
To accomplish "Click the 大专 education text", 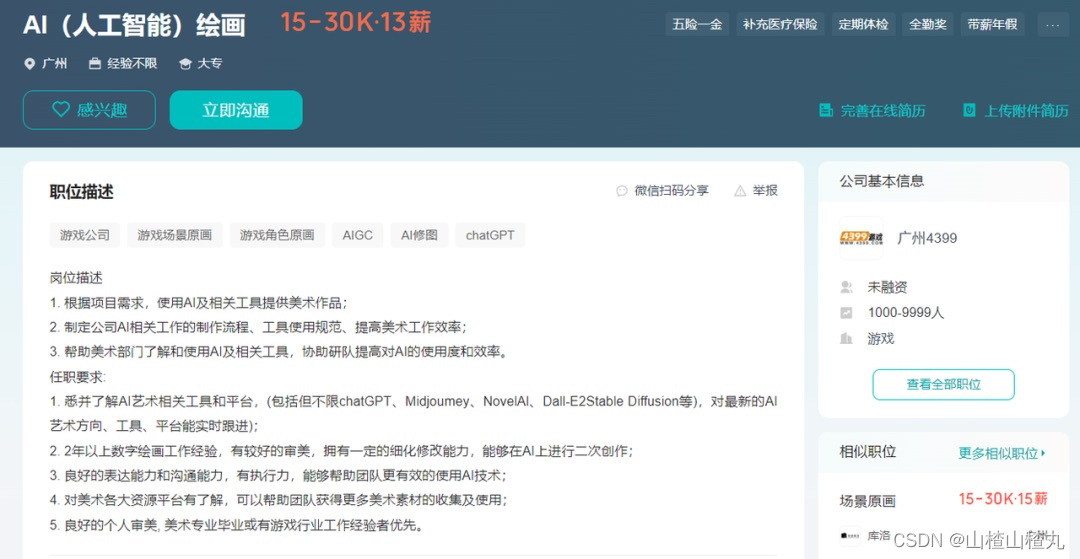I will 210,64.
